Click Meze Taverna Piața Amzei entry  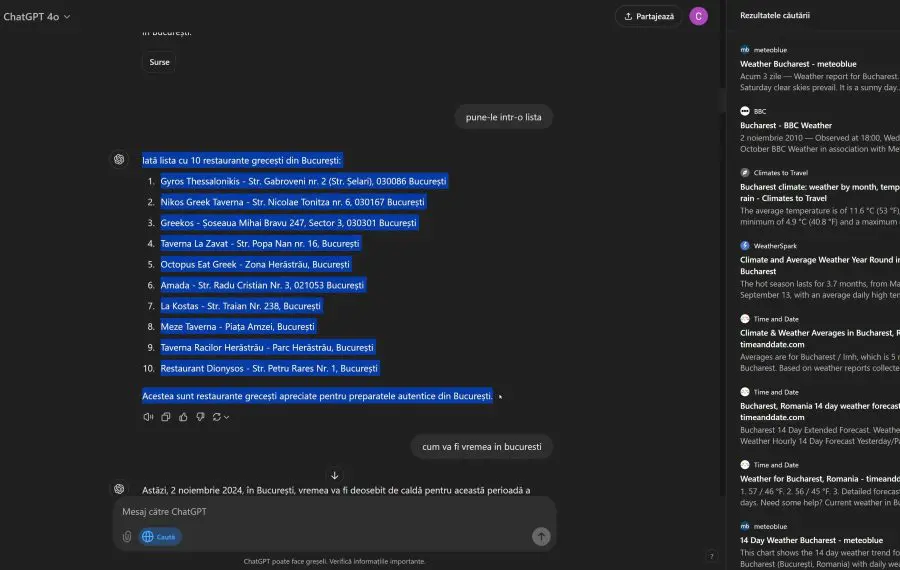coord(238,327)
